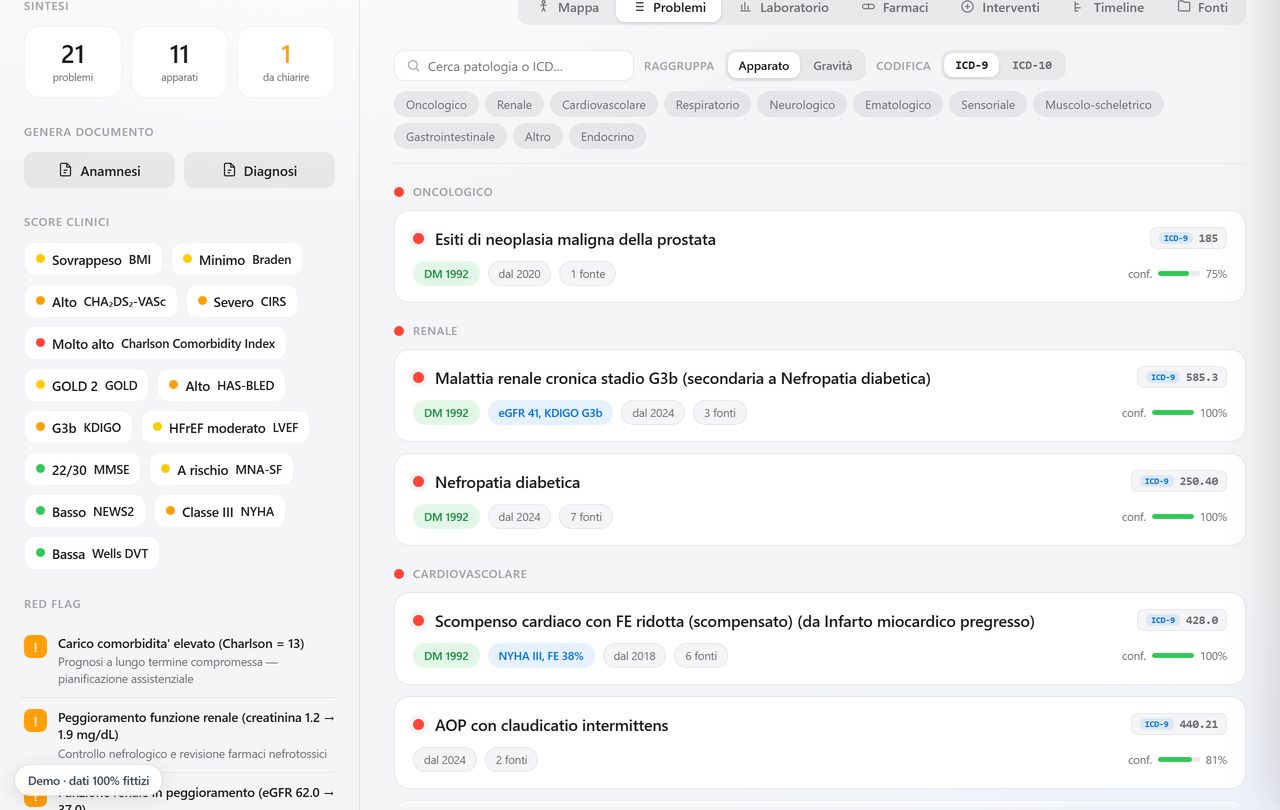Open the Fonti tab
Screen dimensions: 1280x810
coord(1202,8)
